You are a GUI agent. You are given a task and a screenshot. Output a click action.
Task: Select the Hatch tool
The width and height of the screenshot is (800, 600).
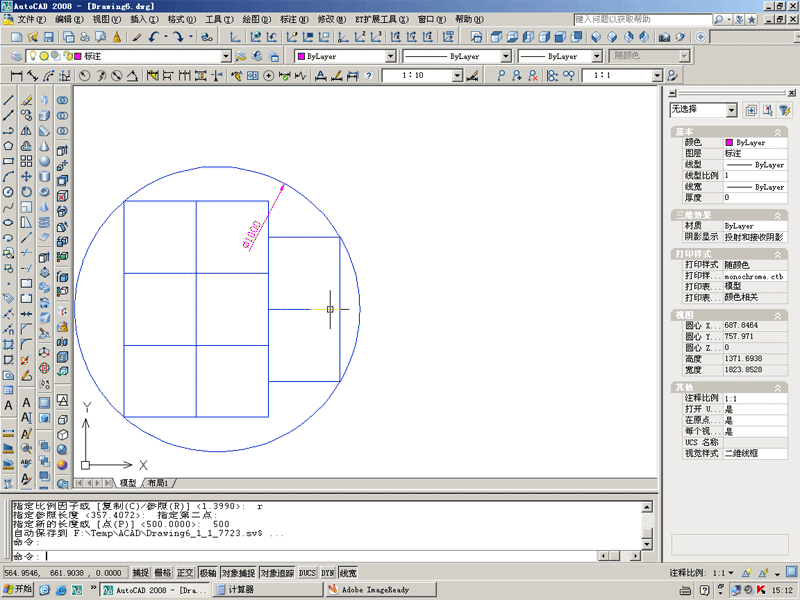click(8, 344)
